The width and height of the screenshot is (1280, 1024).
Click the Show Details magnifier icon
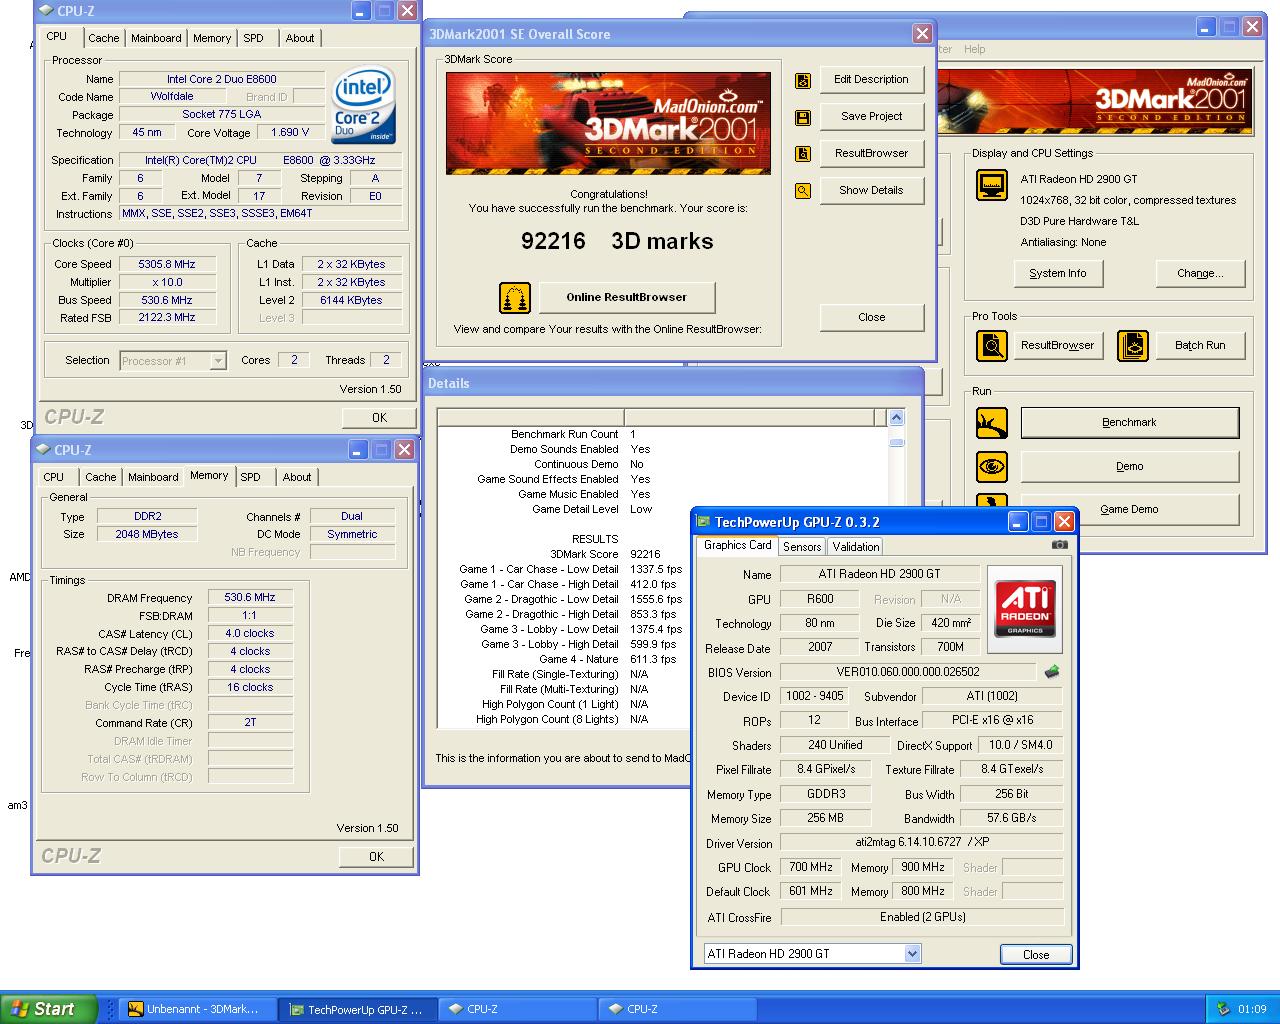click(x=802, y=191)
